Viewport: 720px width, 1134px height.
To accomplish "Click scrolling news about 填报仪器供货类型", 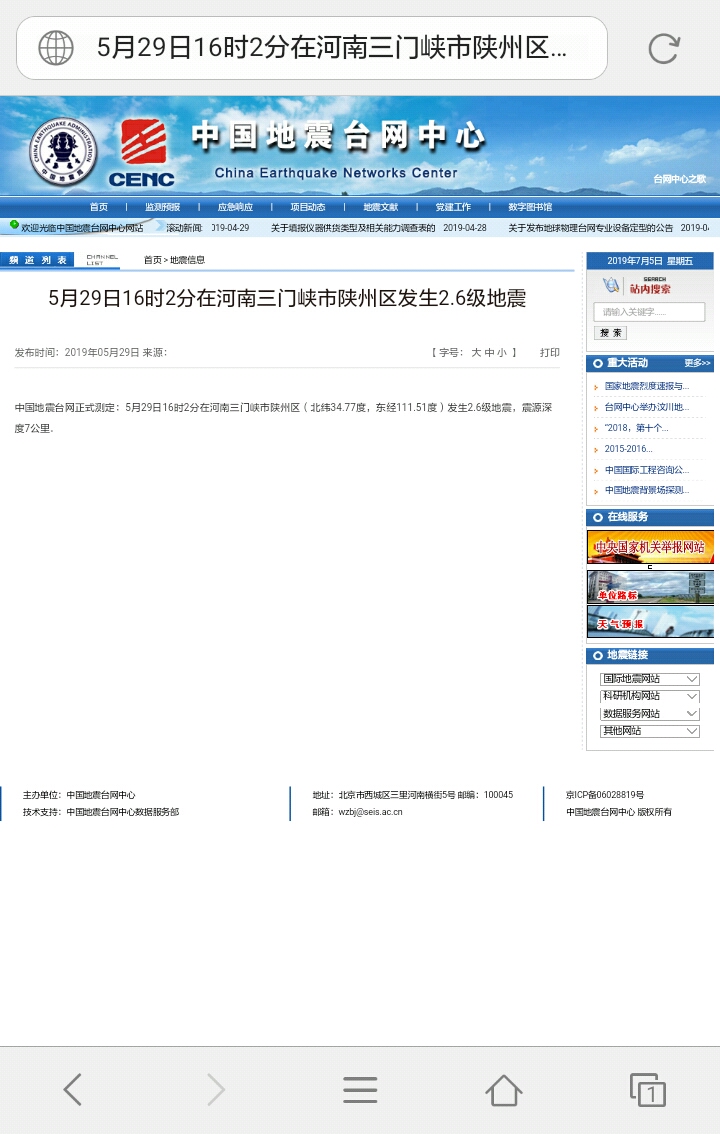I will coord(353,228).
